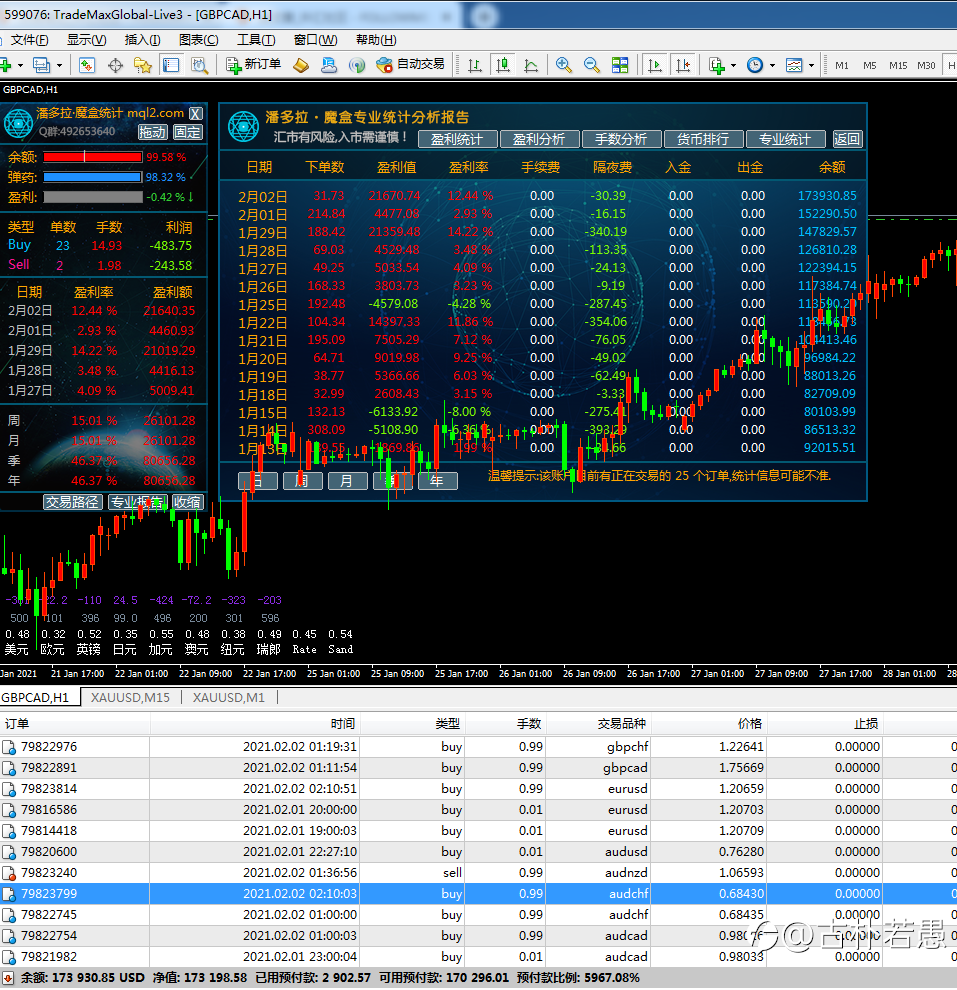Open the 插入(I) menu
The width and height of the screenshot is (957, 990).
click(x=143, y=40)
